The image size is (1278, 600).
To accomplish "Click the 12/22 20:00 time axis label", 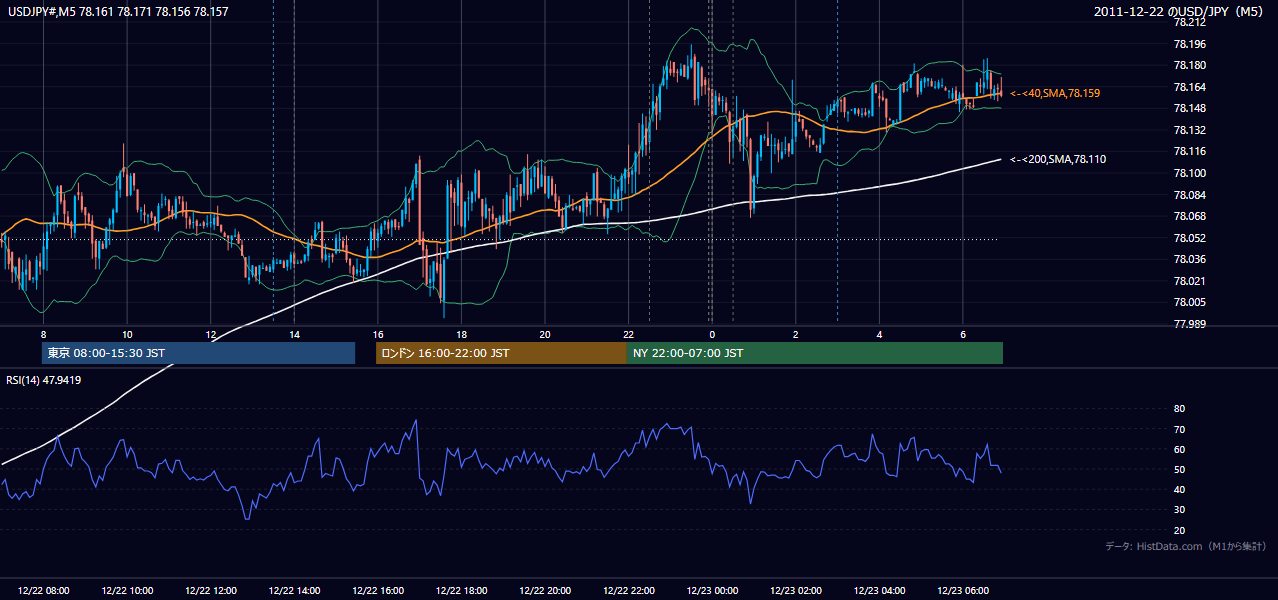I will coord(545,591).
